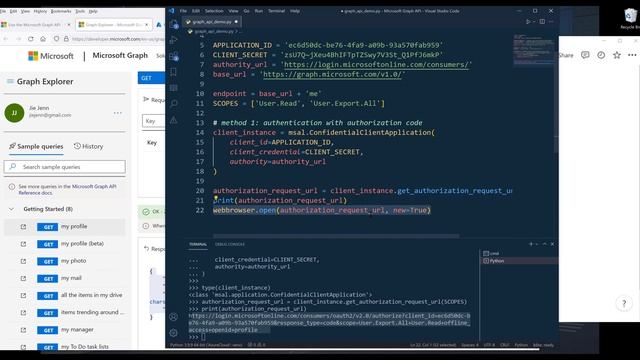Open the ellipsis menu beside Jie Jenn profile

click(x=118, y=113)
